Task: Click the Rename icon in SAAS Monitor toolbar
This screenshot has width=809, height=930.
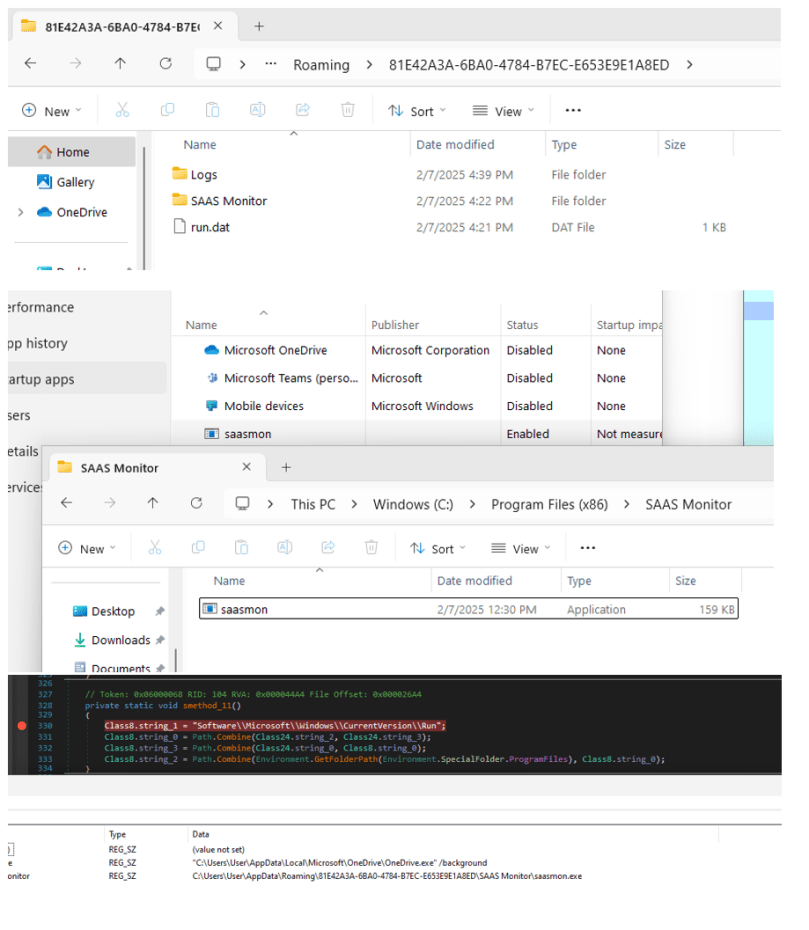Action: [x=284, y=548]
